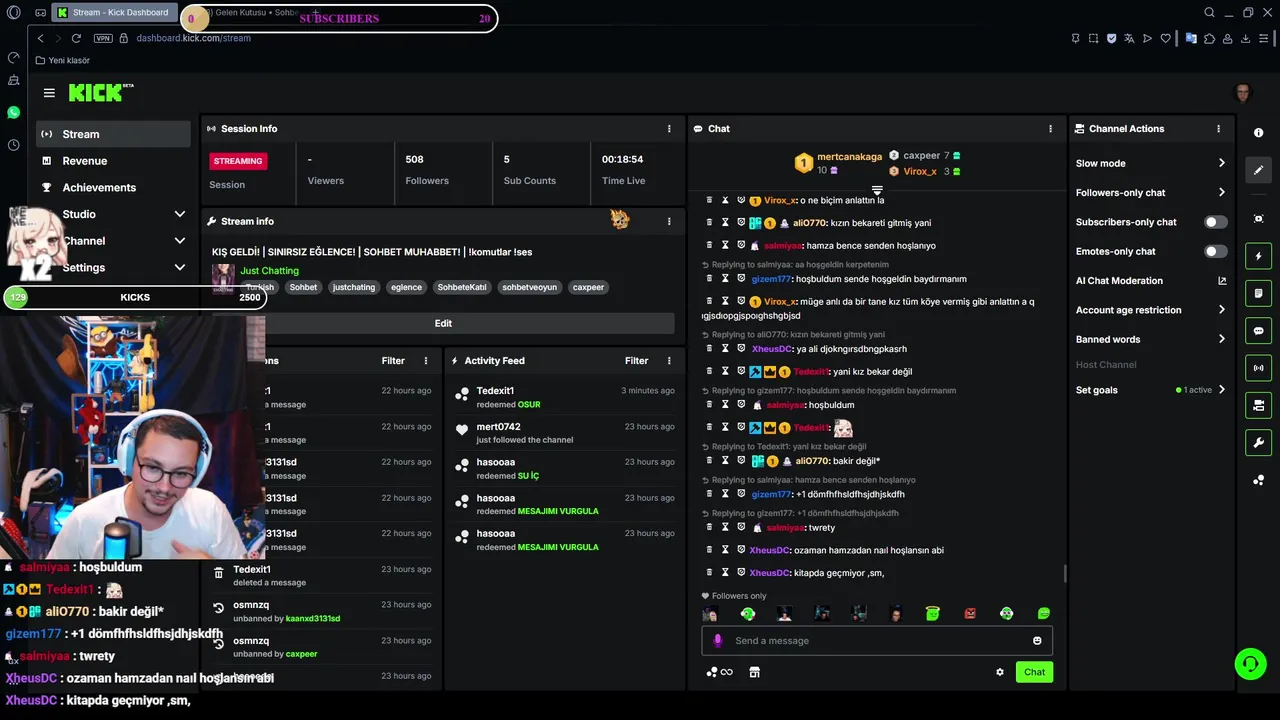
Task: Click the wrench icon in right sidebar
Action: click(1258, 442)
